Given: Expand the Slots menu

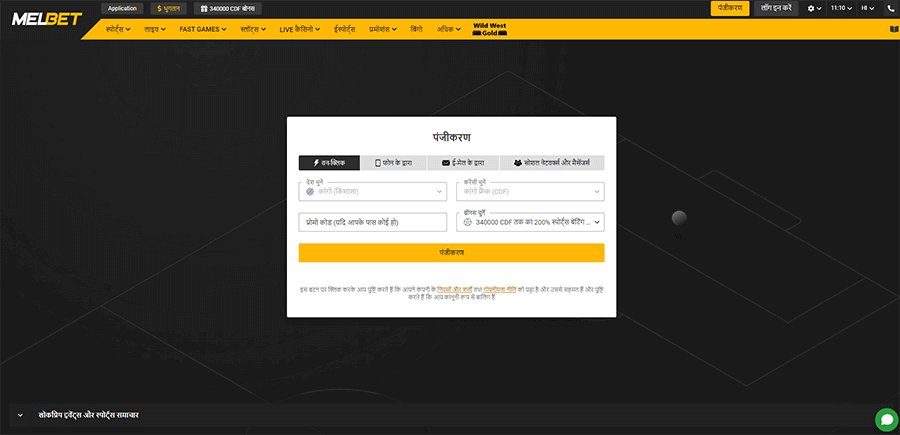Looking at the screenshot, I should coord(253,29).
